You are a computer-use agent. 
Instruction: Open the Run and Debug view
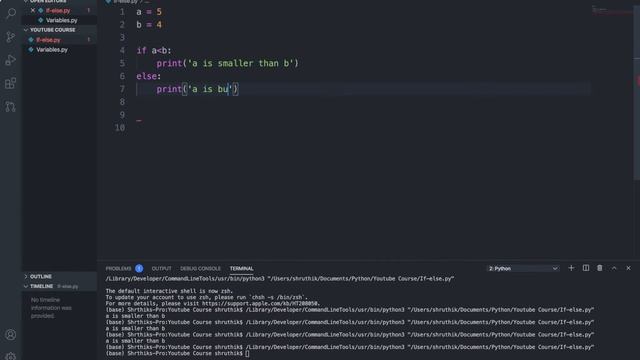point(11,60)
